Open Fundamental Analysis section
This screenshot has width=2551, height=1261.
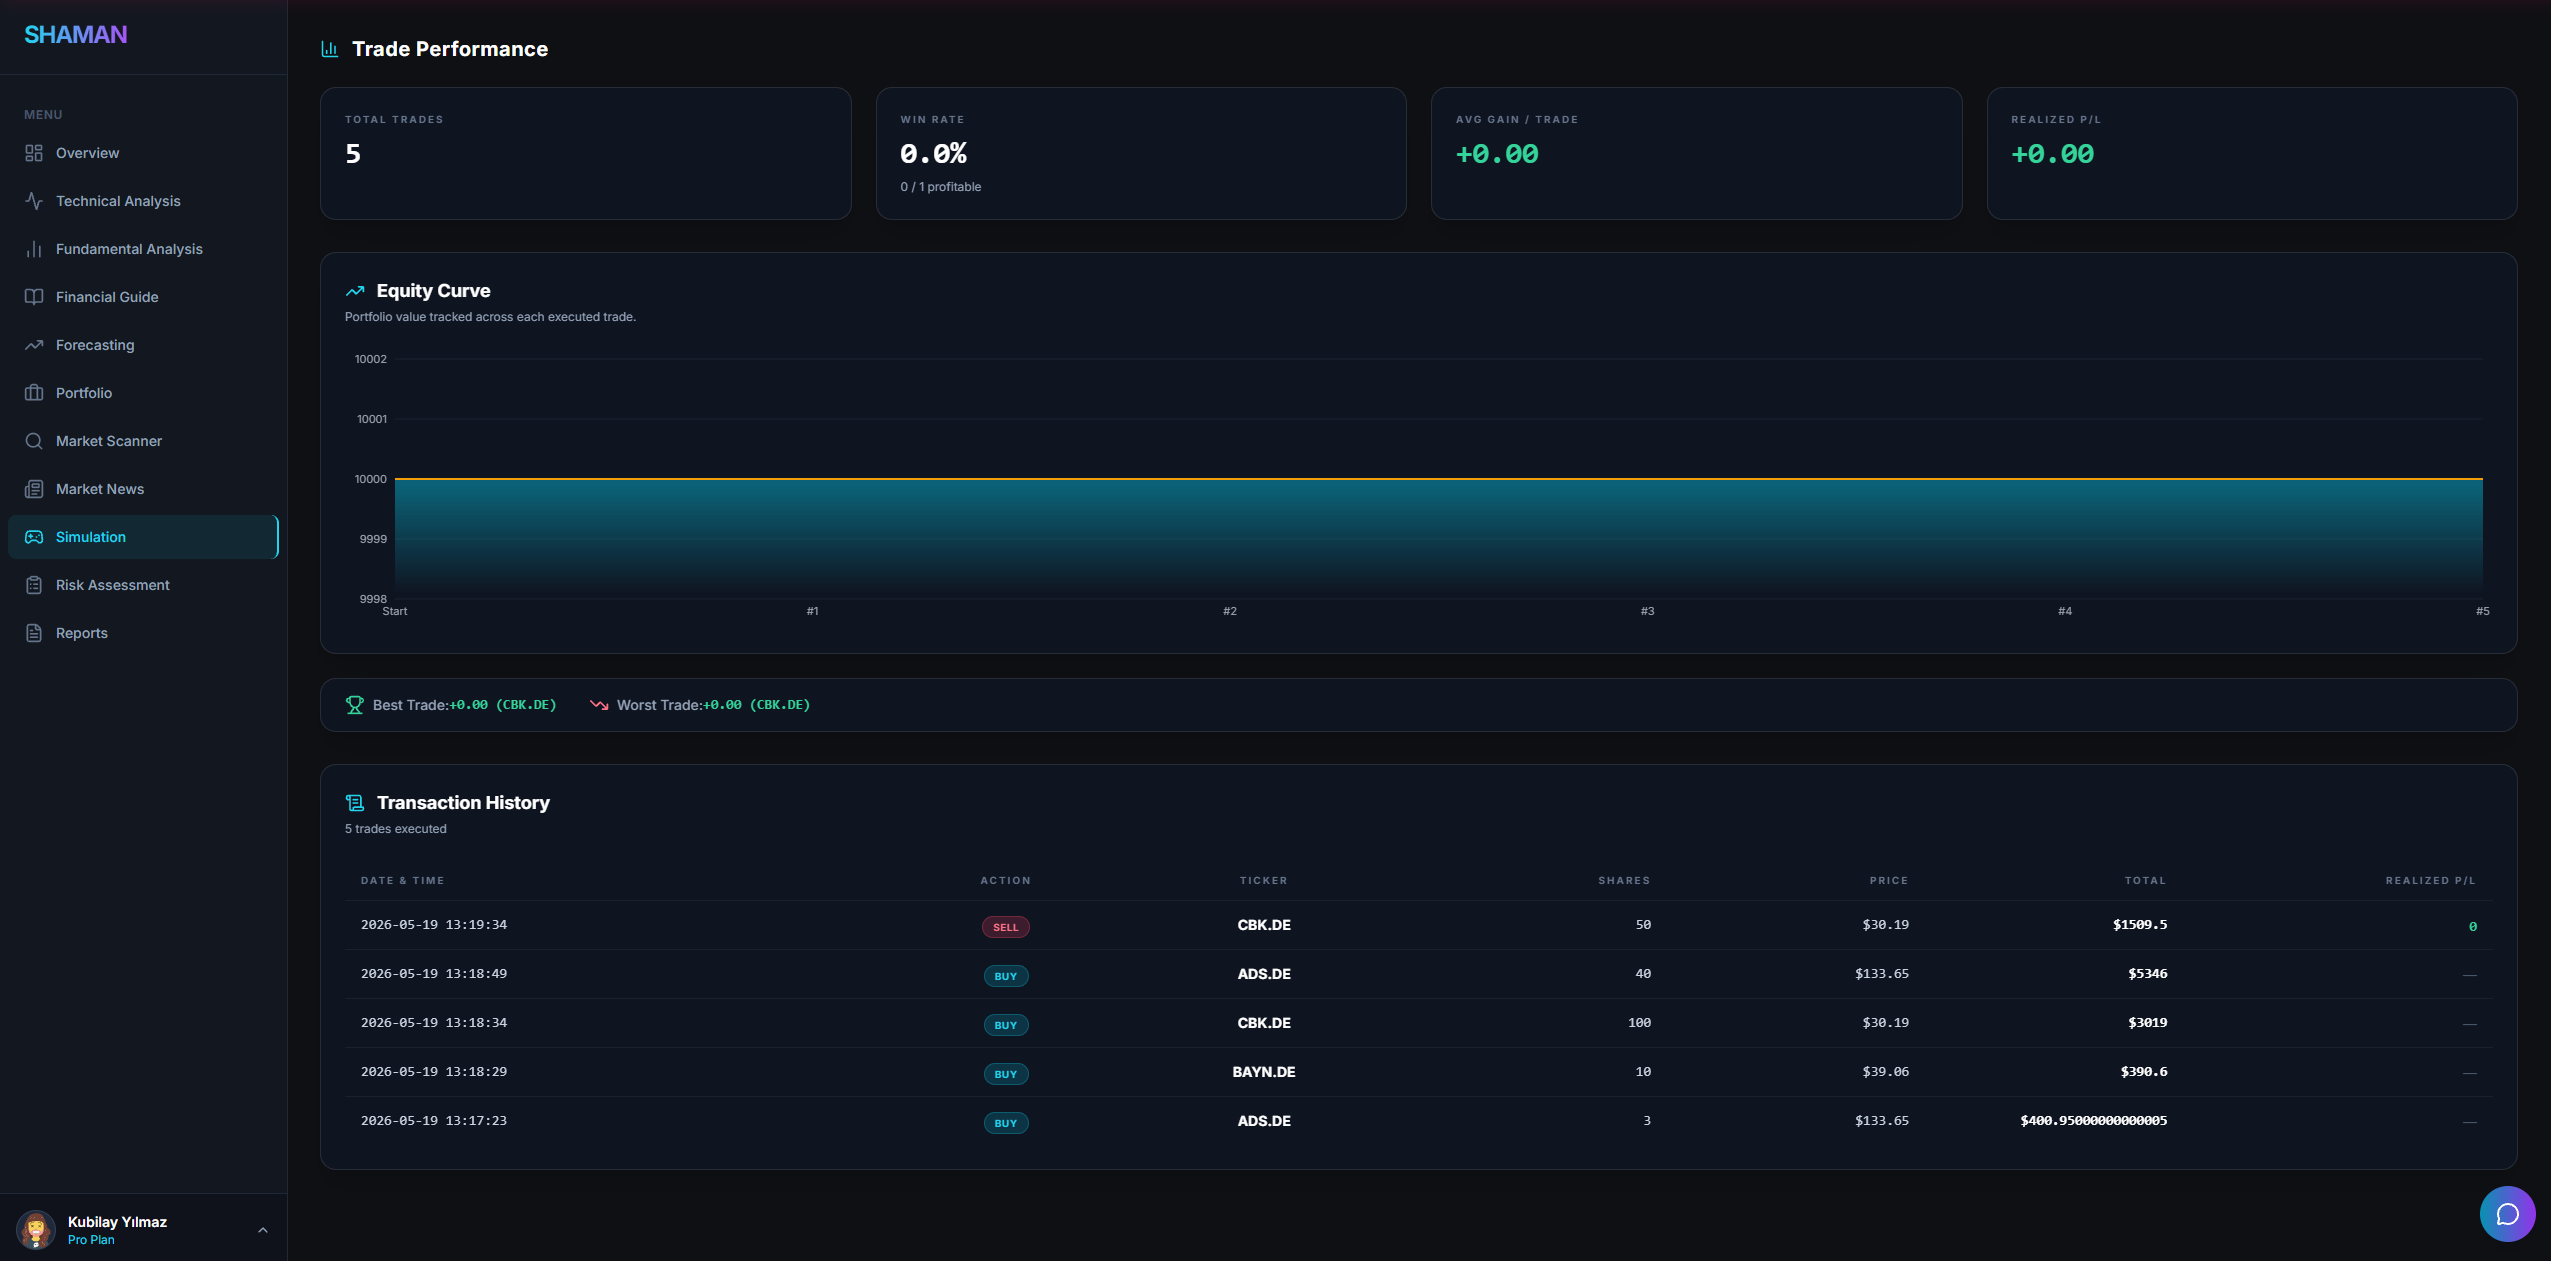point(143,249)
